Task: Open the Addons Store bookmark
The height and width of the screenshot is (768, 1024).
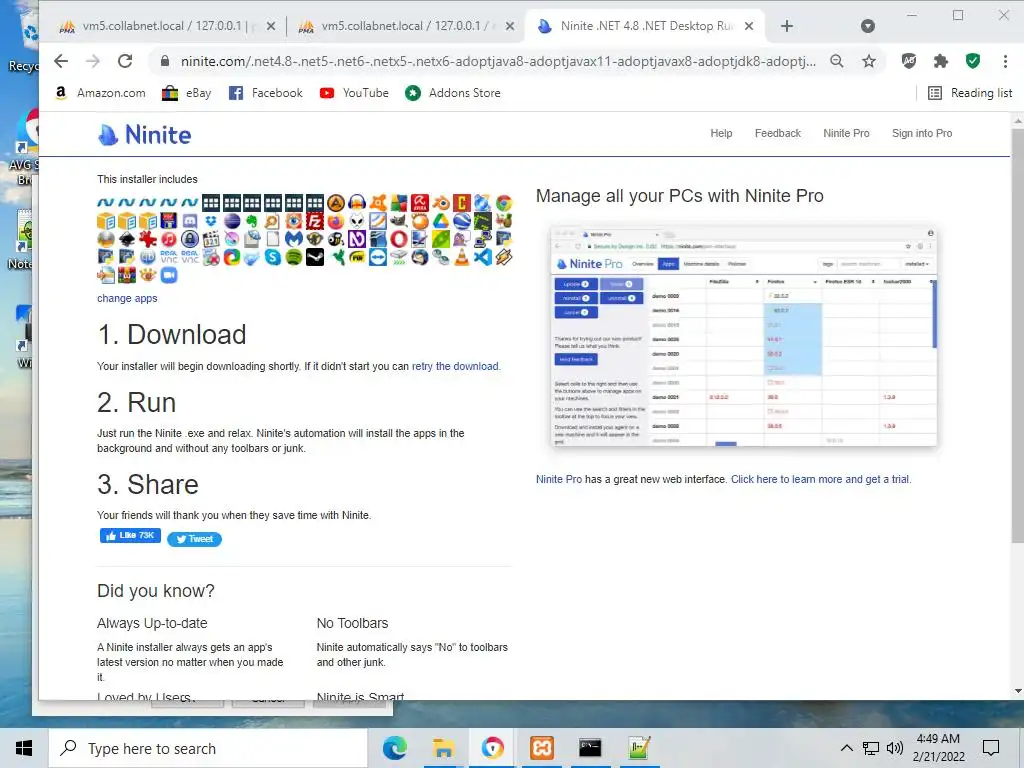Action: pyautogui.click(x=453, y=93)
